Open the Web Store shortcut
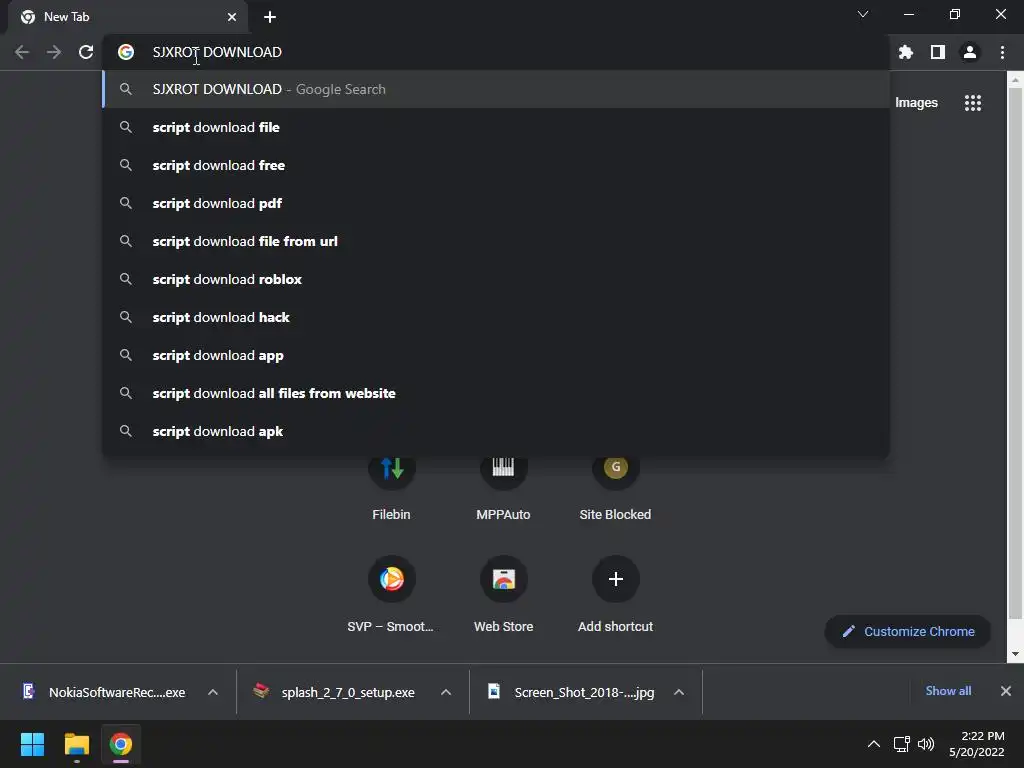This screenshot has height=768, width=1024. coord(504,594)
